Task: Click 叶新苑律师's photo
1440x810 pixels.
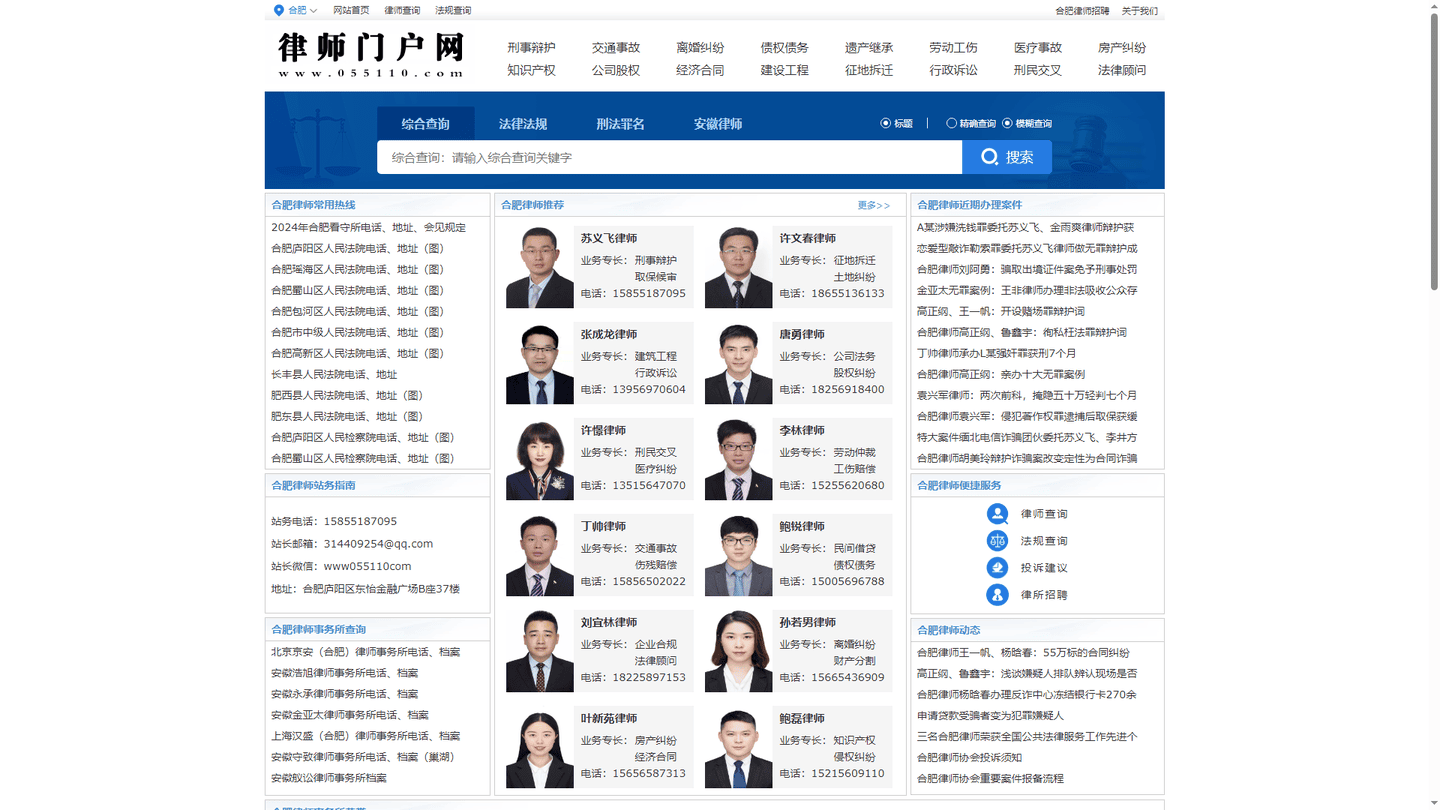Action: click(x=540, y=747)
